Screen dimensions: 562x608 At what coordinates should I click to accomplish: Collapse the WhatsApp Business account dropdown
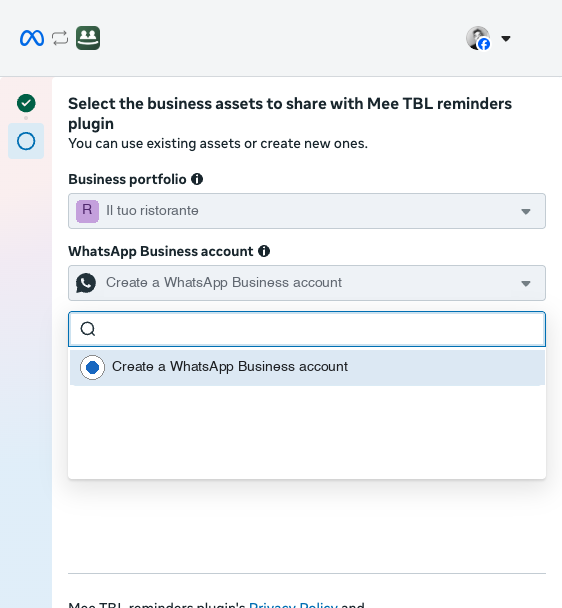point(307,283)
